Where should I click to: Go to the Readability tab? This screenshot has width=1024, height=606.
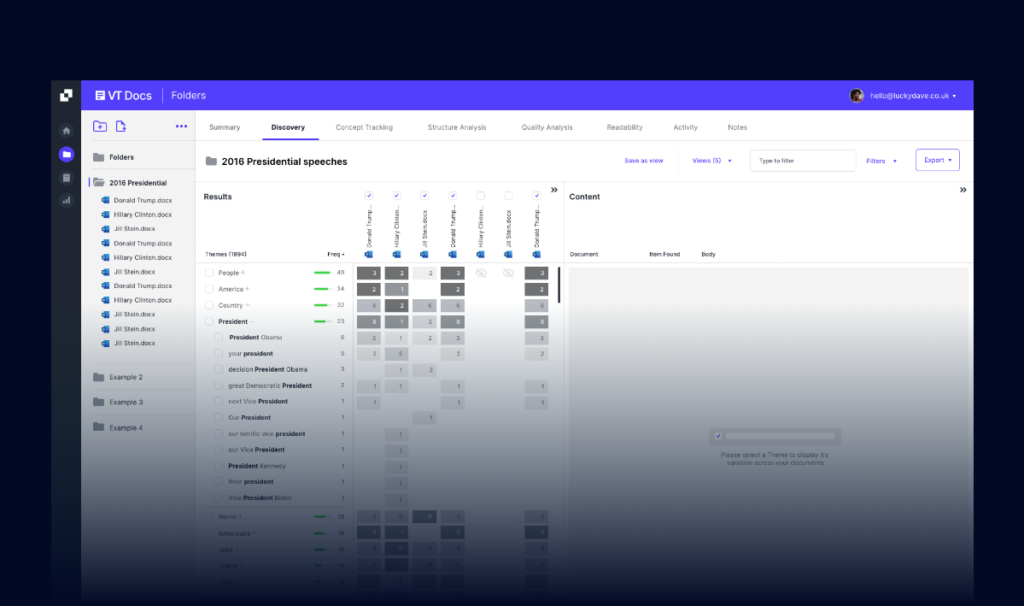click(624, 127)
